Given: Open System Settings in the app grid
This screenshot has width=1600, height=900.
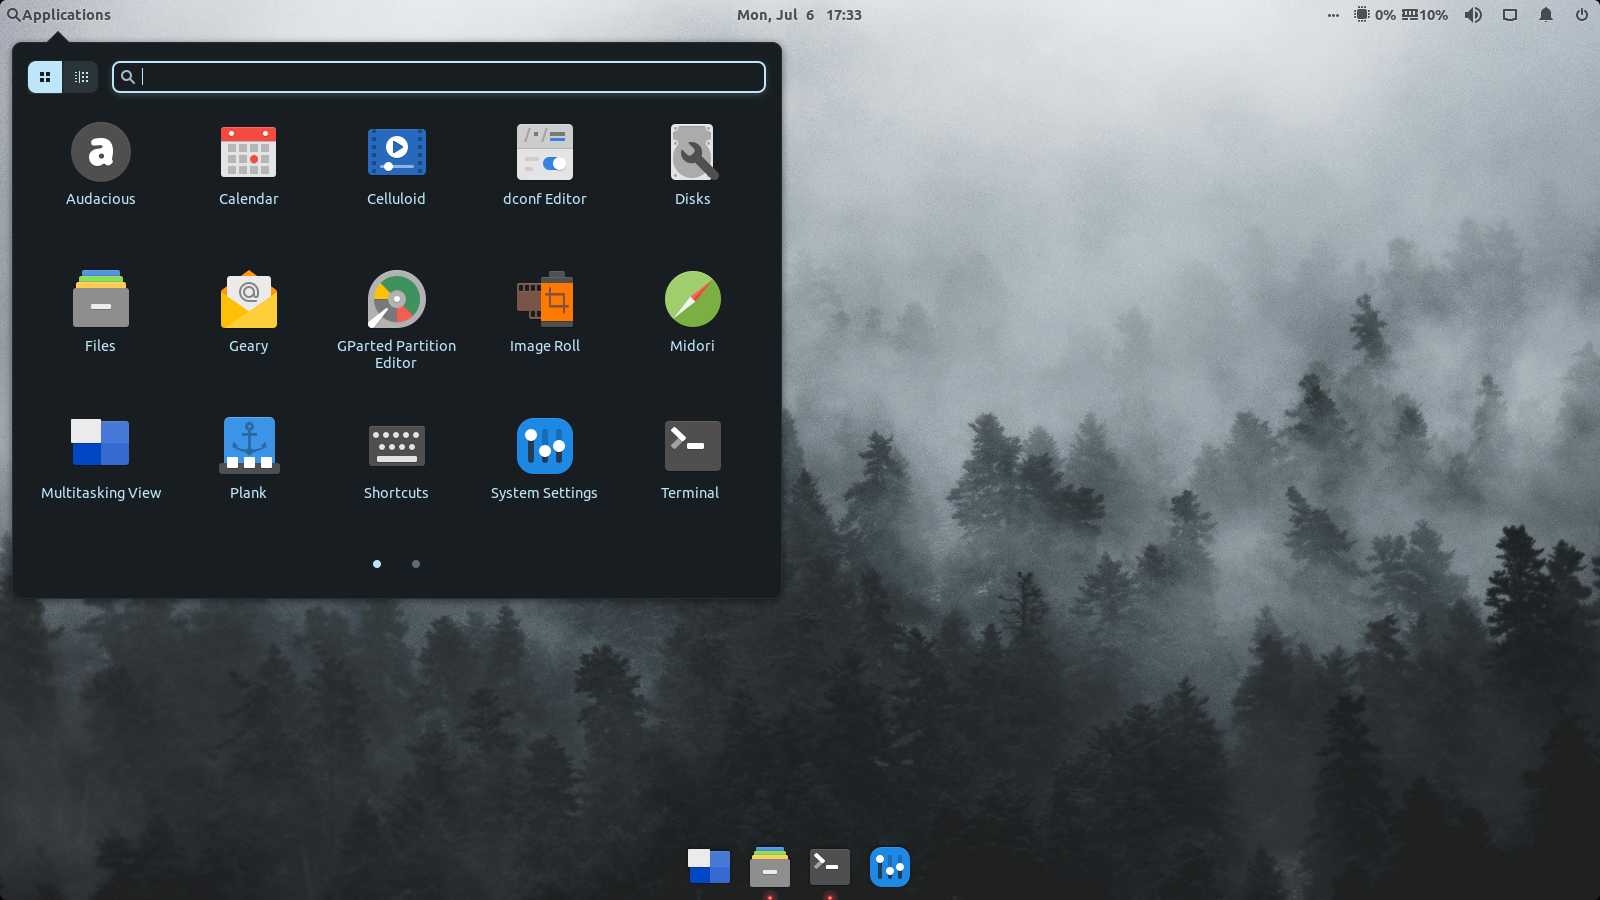Looking at the screenshot, I should [544, 446].
